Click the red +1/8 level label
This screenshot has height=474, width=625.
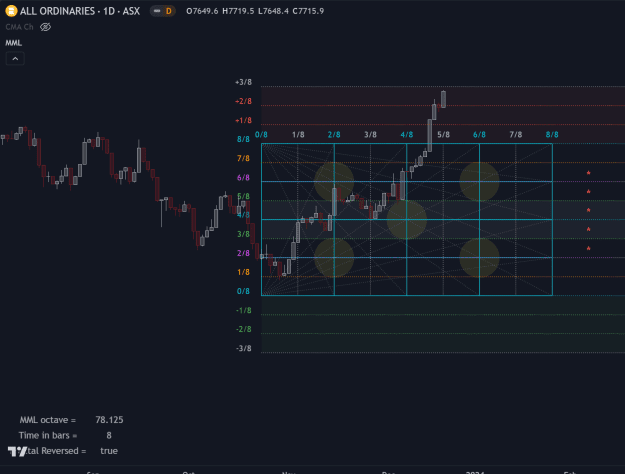(x=243, y=120)
